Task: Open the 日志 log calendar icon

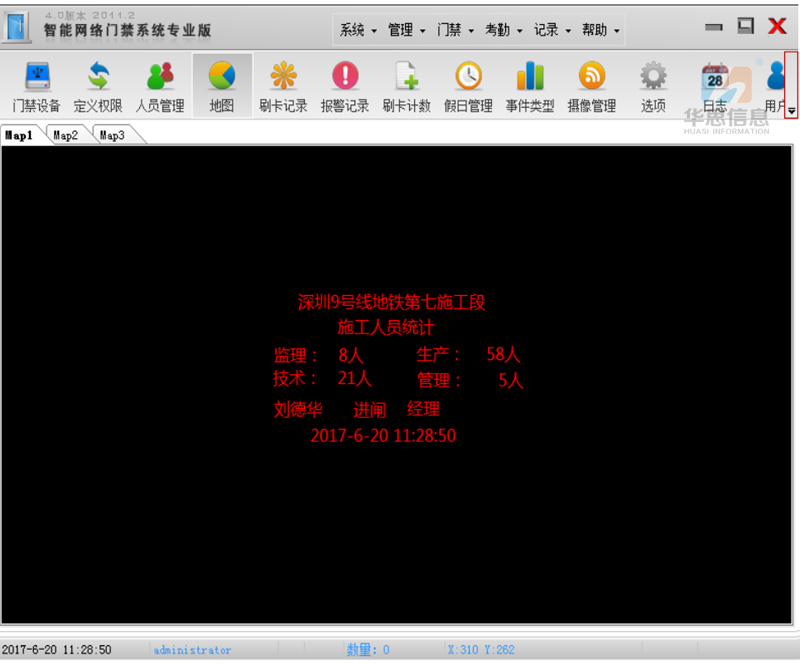Action: (x=715, y=85)
